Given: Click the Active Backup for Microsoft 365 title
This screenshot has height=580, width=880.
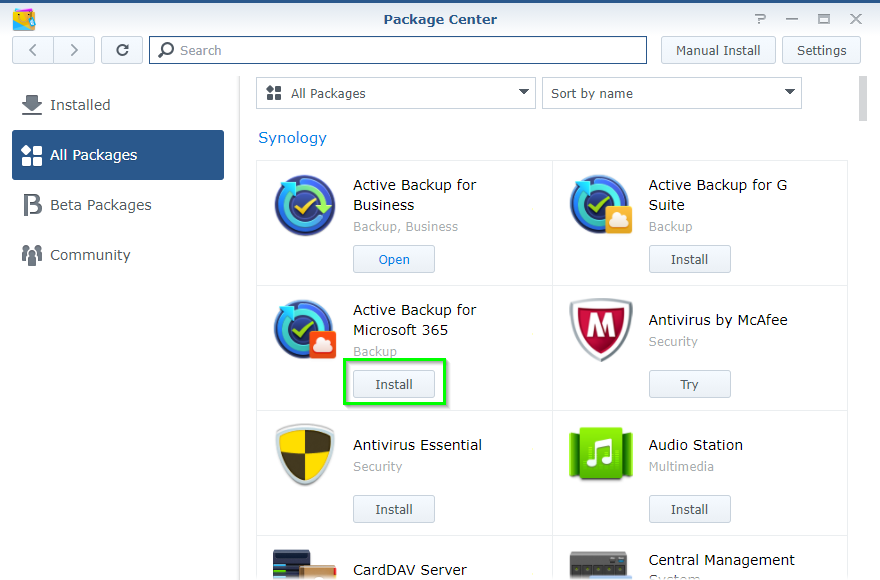Looking at the screenshot, I should click(415, 320).
